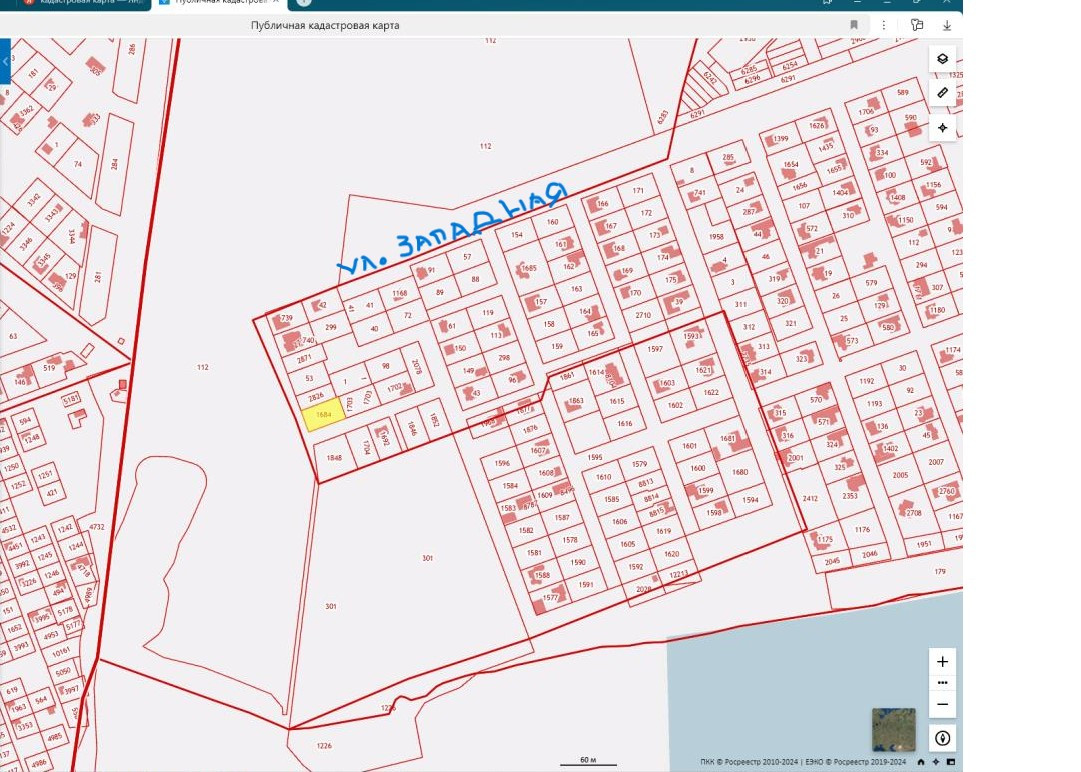Select parcel 739 on the map
This screenshot has width=1081, height=772.
click(x=287, y=318)
